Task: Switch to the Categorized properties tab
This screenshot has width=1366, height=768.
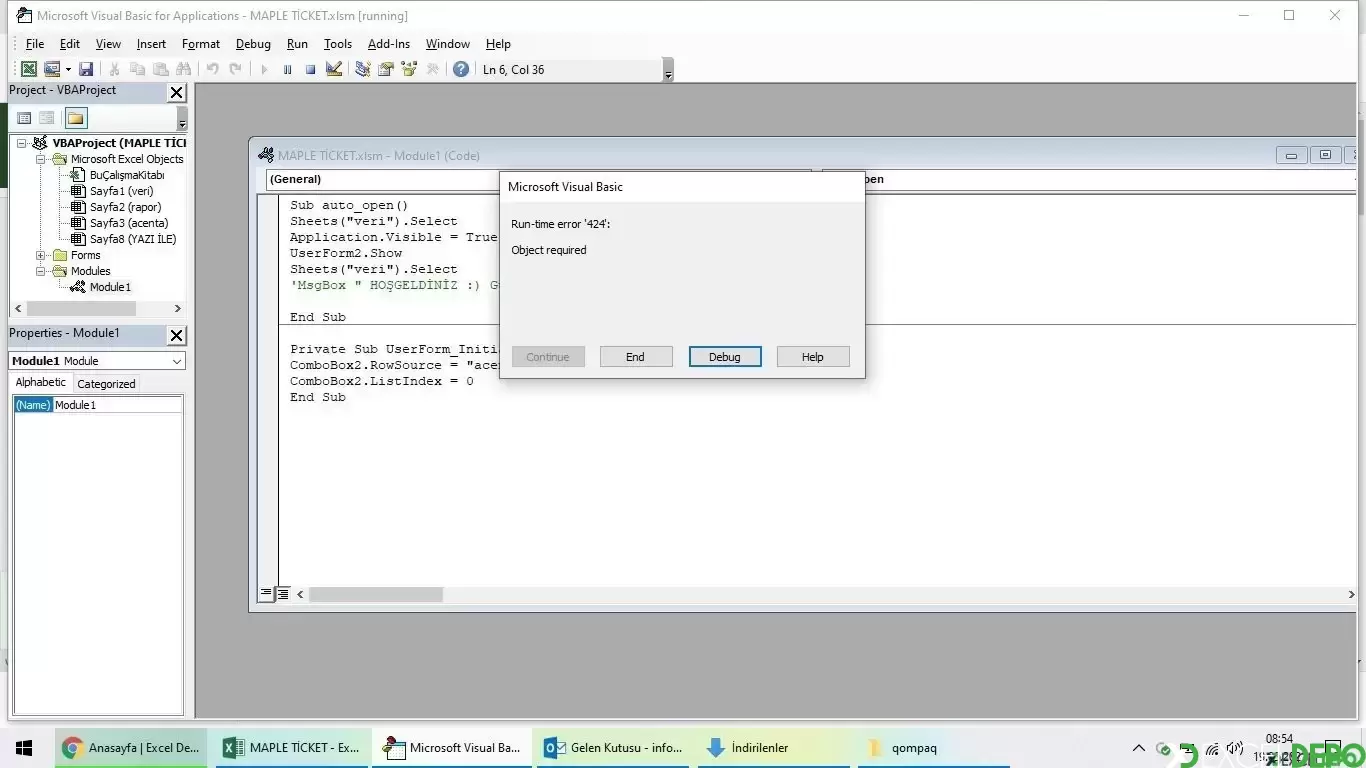Action: (x=106, y=384)
